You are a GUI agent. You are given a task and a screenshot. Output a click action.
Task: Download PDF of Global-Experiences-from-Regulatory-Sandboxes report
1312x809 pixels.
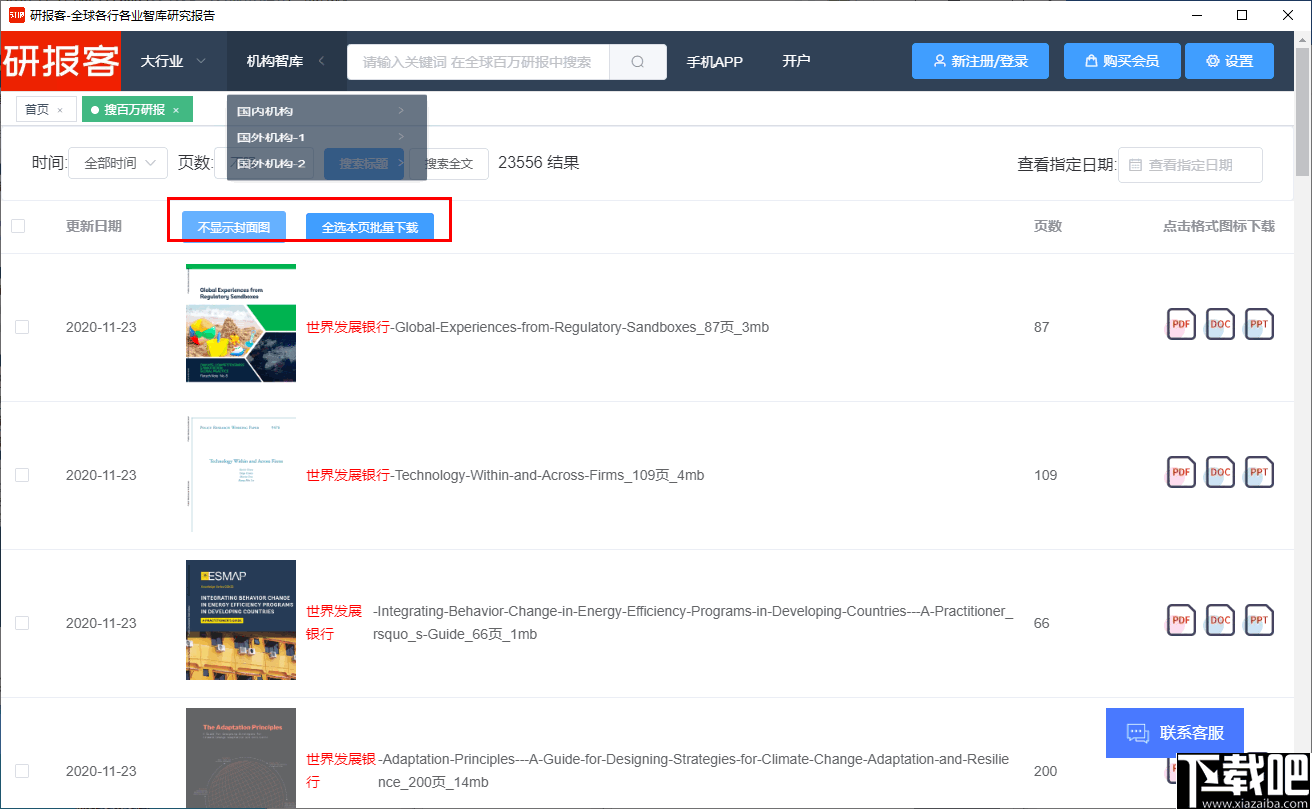click(x=1181, y=324)
